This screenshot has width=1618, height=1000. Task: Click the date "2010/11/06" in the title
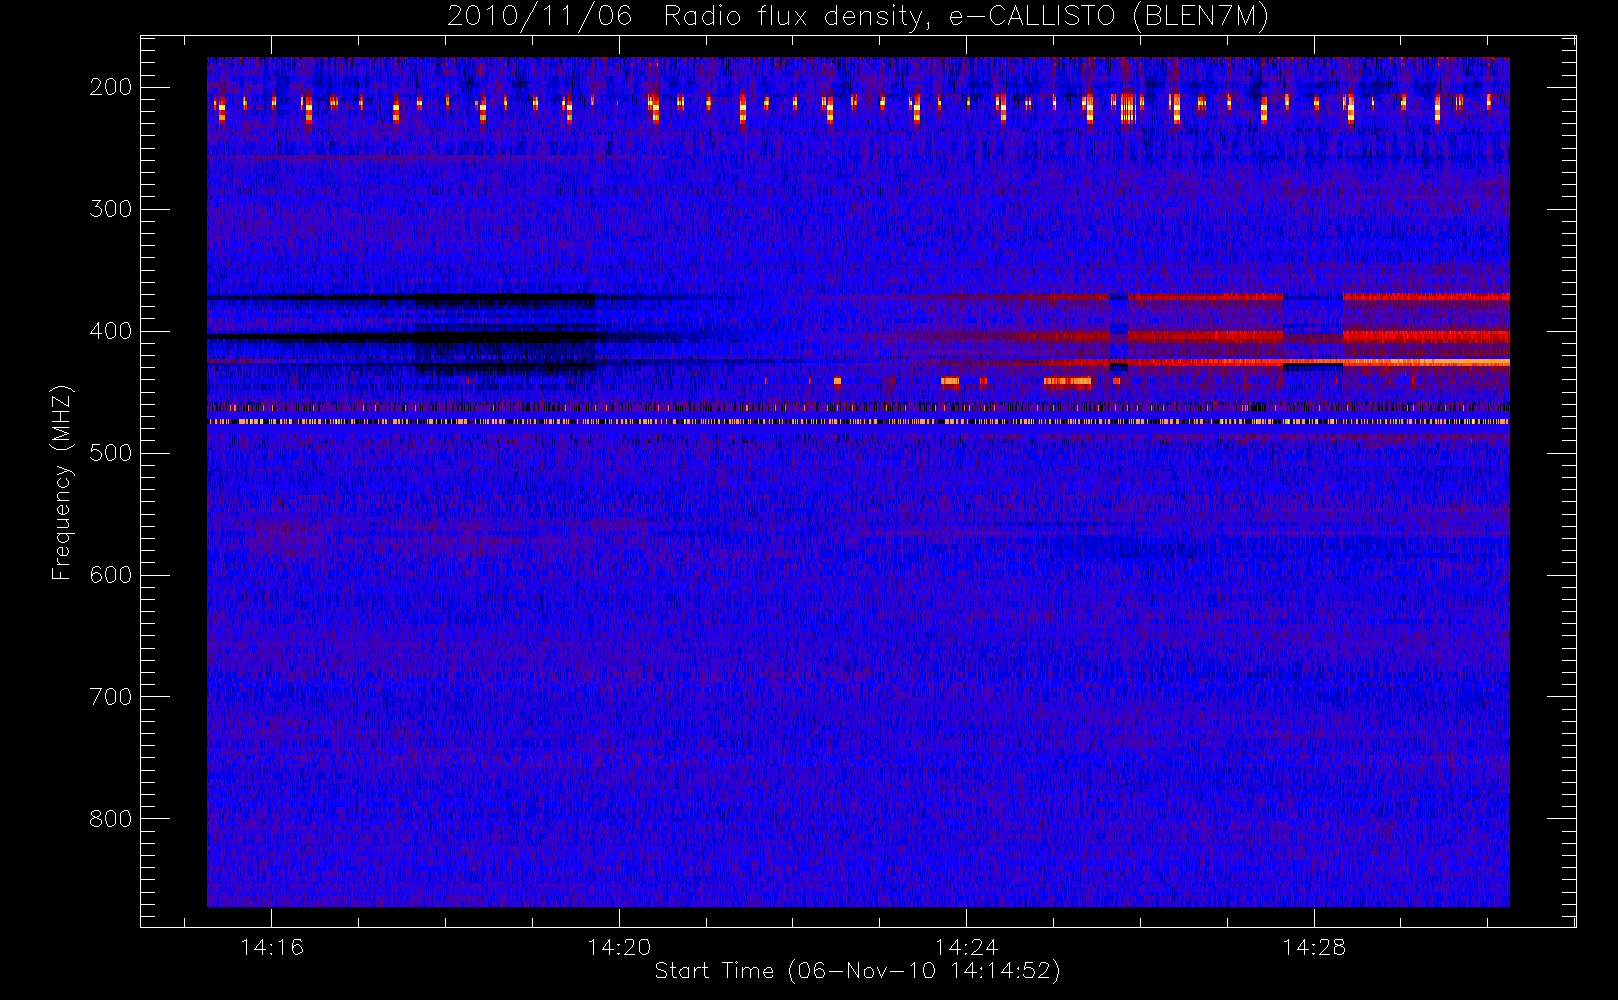539,17
